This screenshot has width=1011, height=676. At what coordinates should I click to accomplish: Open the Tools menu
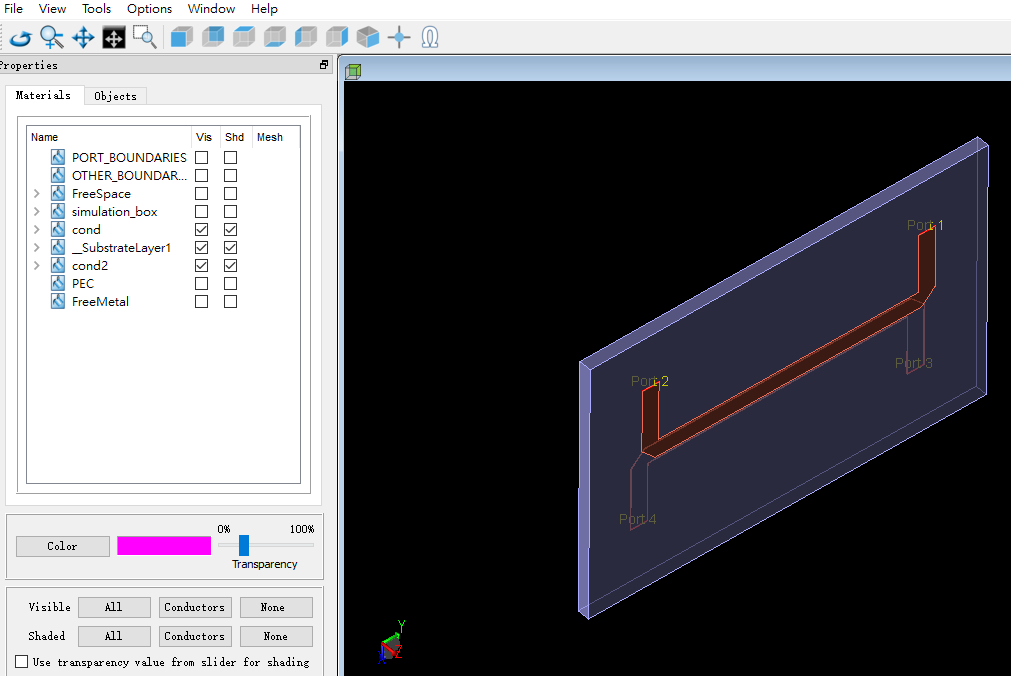pos(96,9)
